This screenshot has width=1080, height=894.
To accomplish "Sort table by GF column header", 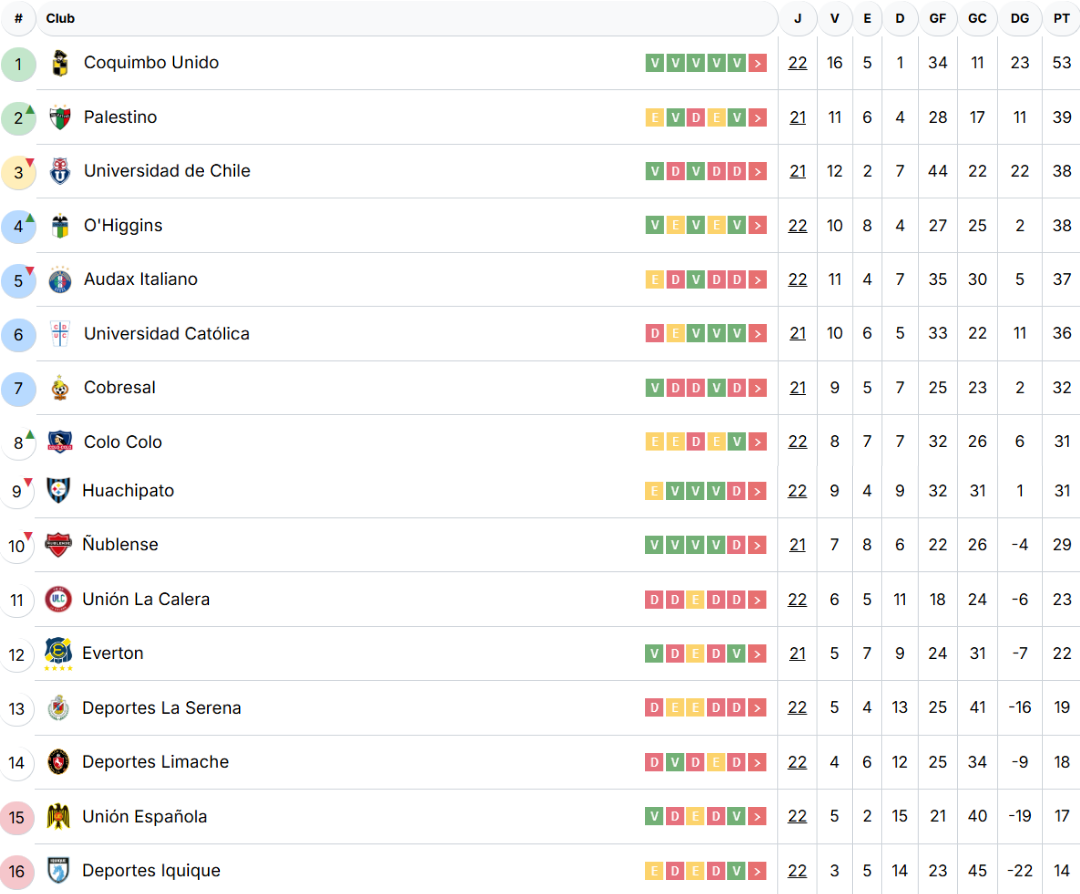I will [x=937, y=18].
